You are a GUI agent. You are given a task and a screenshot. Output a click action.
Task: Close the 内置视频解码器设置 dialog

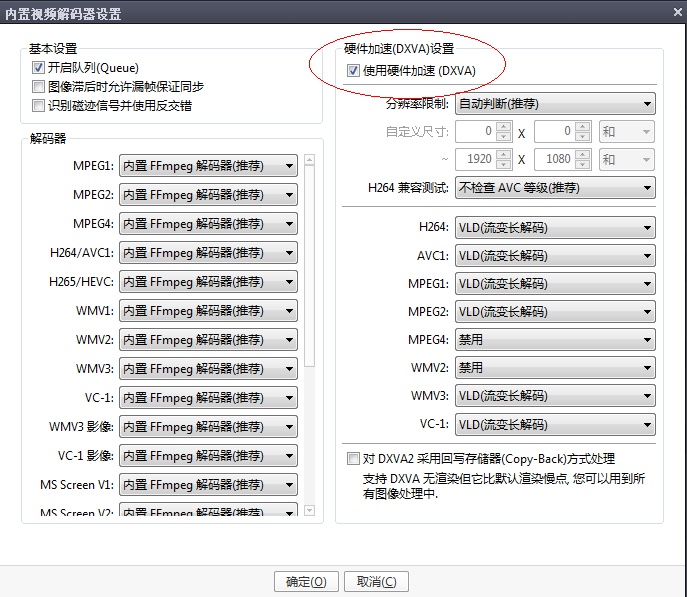coord(677,12)
